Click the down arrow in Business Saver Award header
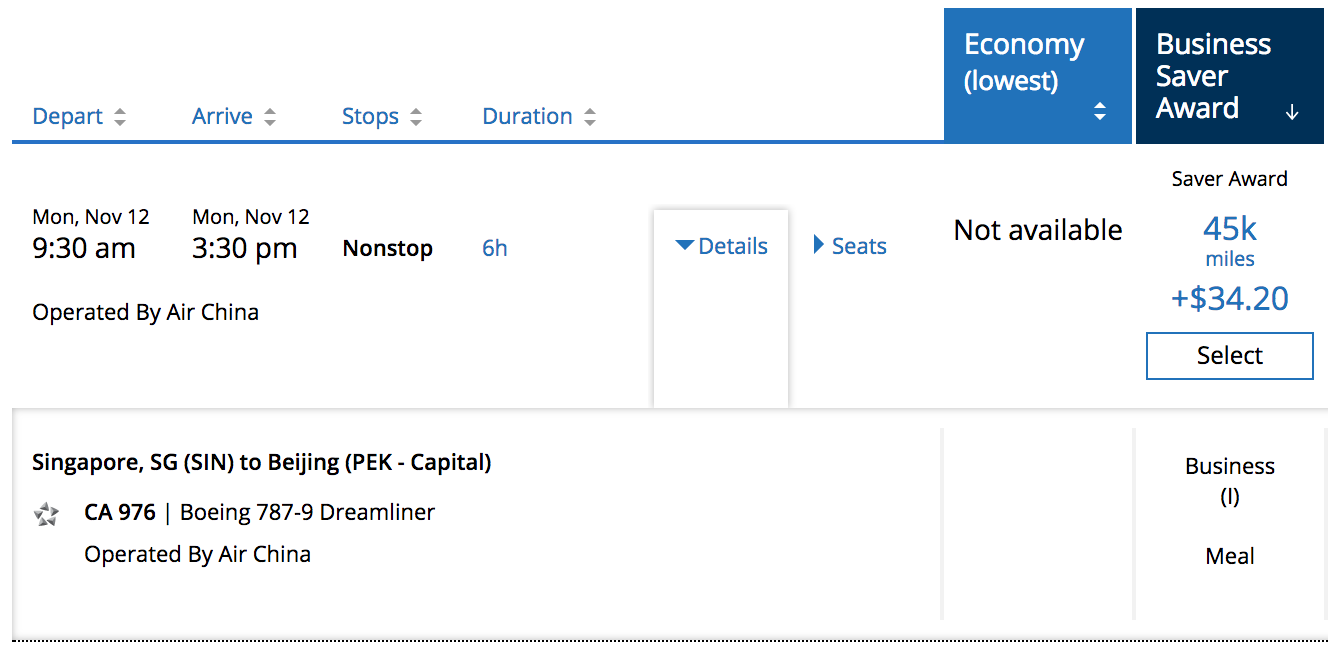This screenshot has width=1328, height=650. click(1292, 112)
